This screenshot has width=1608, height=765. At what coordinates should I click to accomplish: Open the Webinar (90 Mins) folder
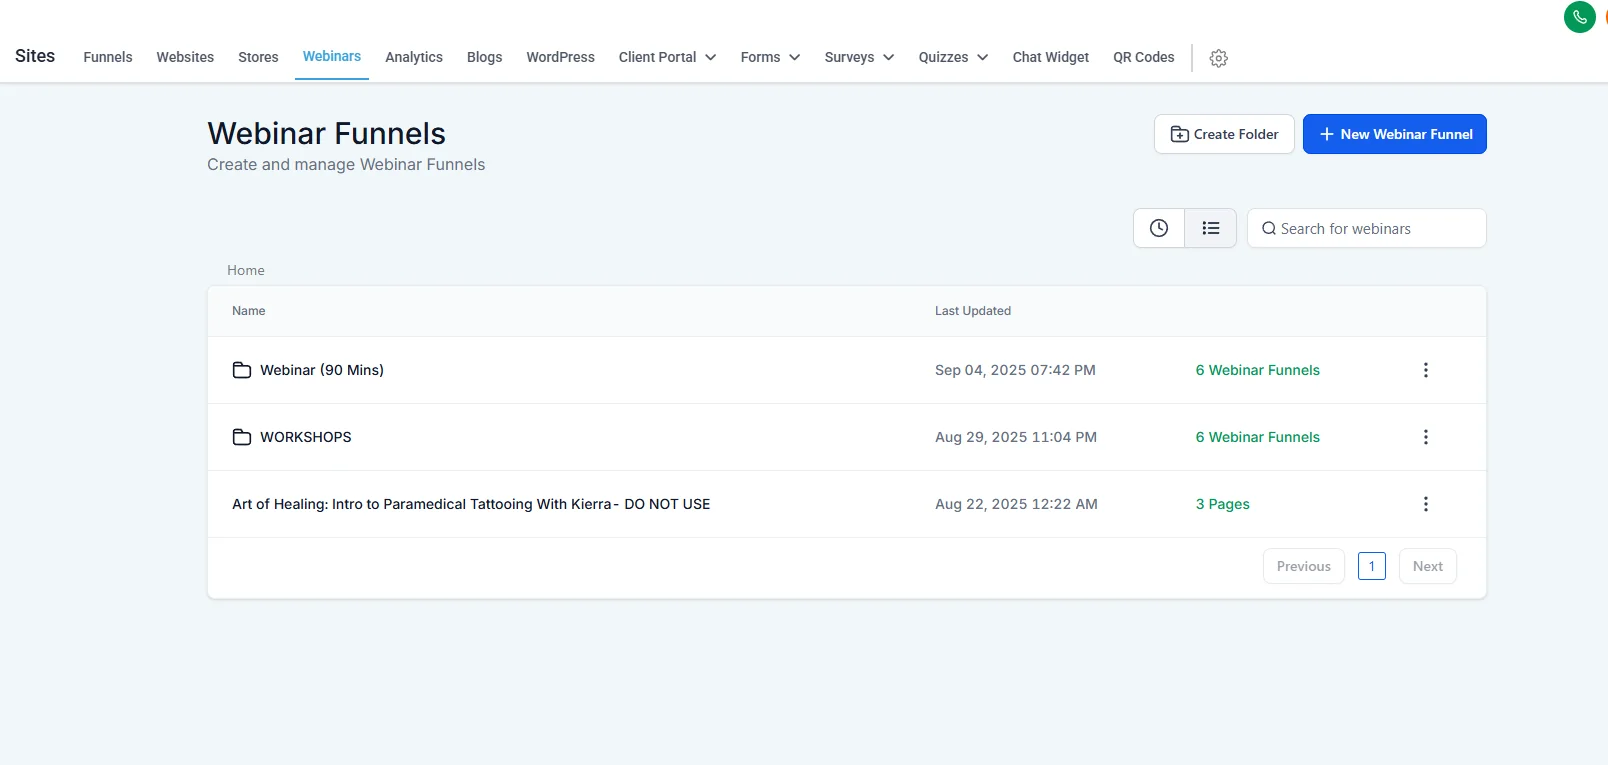click(x=322, y=370)
